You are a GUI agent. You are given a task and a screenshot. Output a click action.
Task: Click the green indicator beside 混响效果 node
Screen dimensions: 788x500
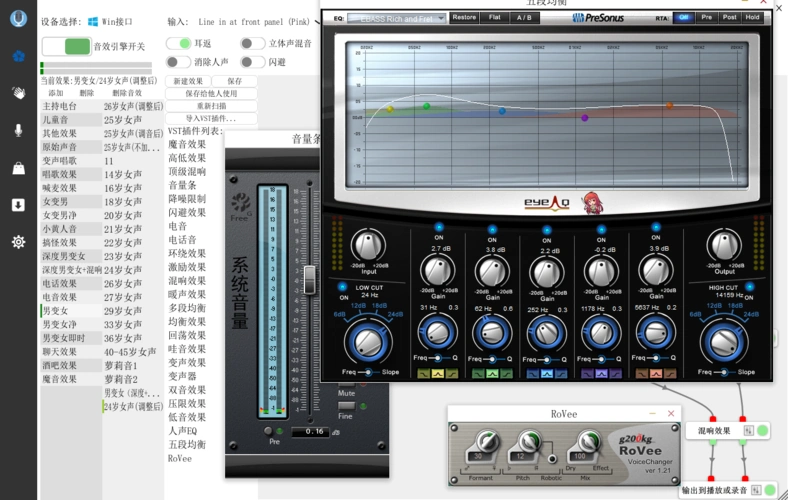pyautogui.click(x=762, y=431)
